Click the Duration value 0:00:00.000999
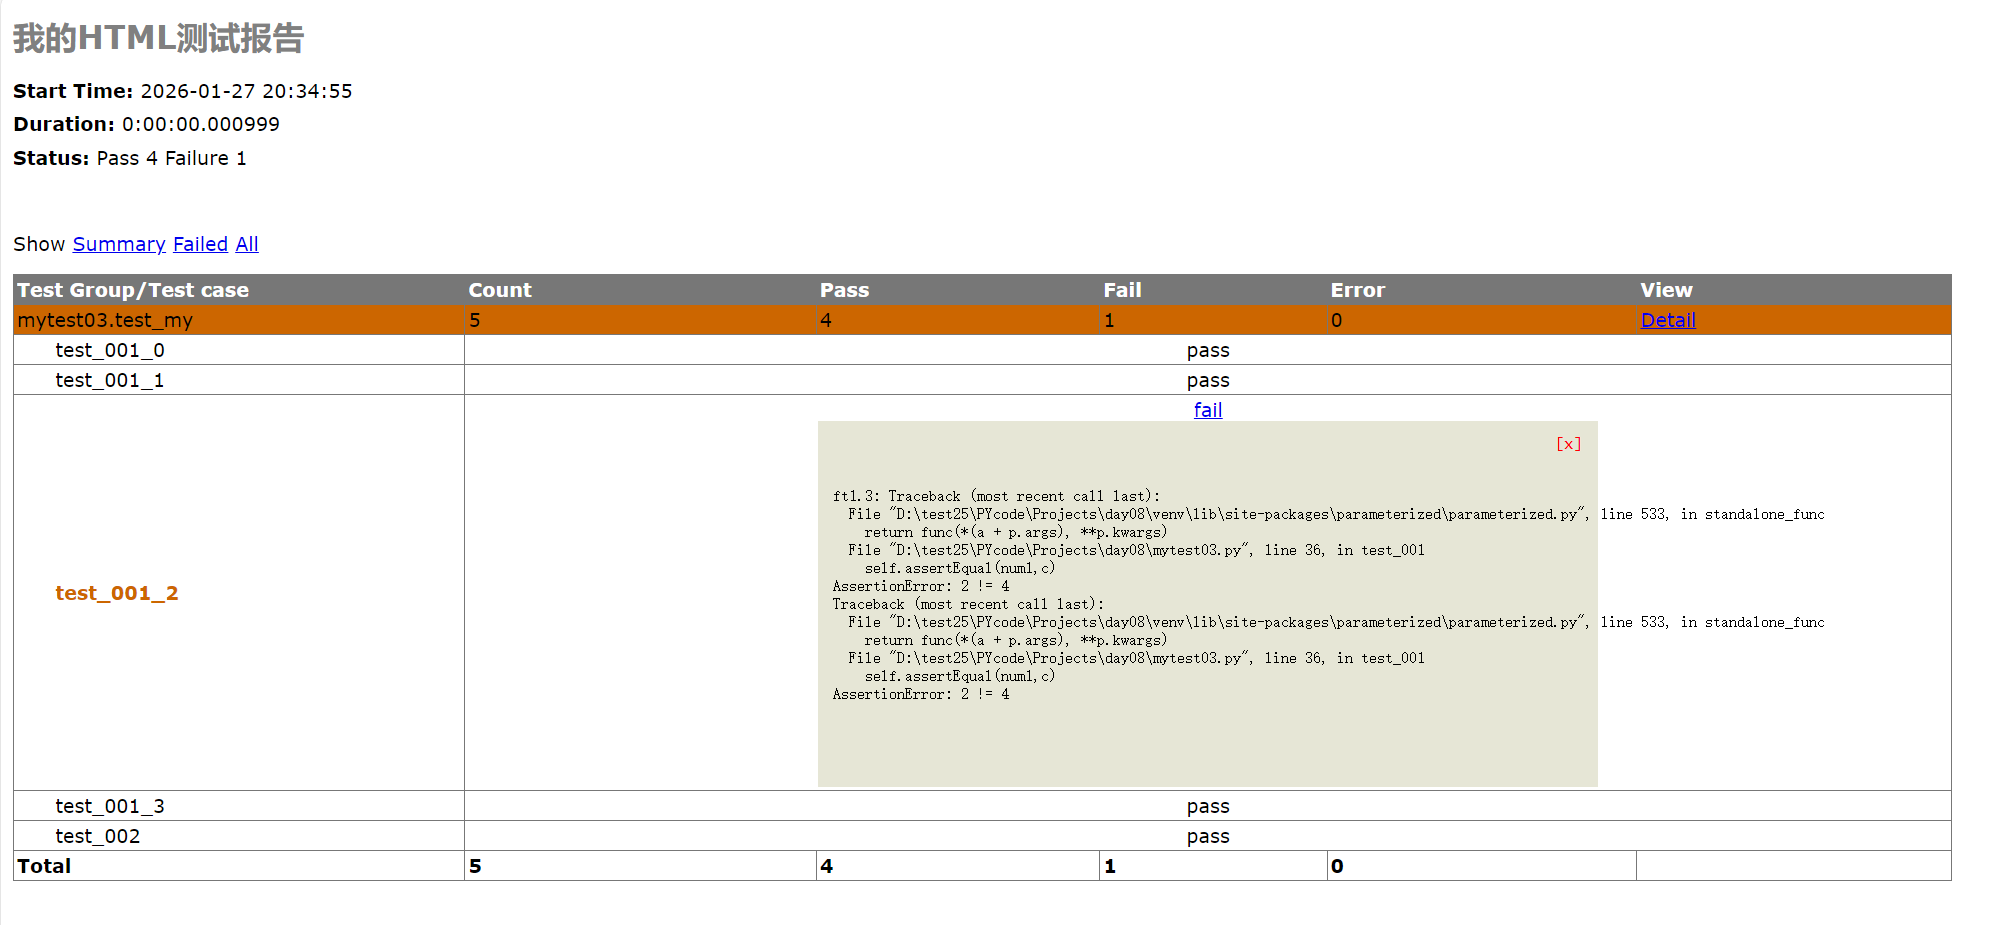Viewport: 2004px width, 925px height. 201,124
